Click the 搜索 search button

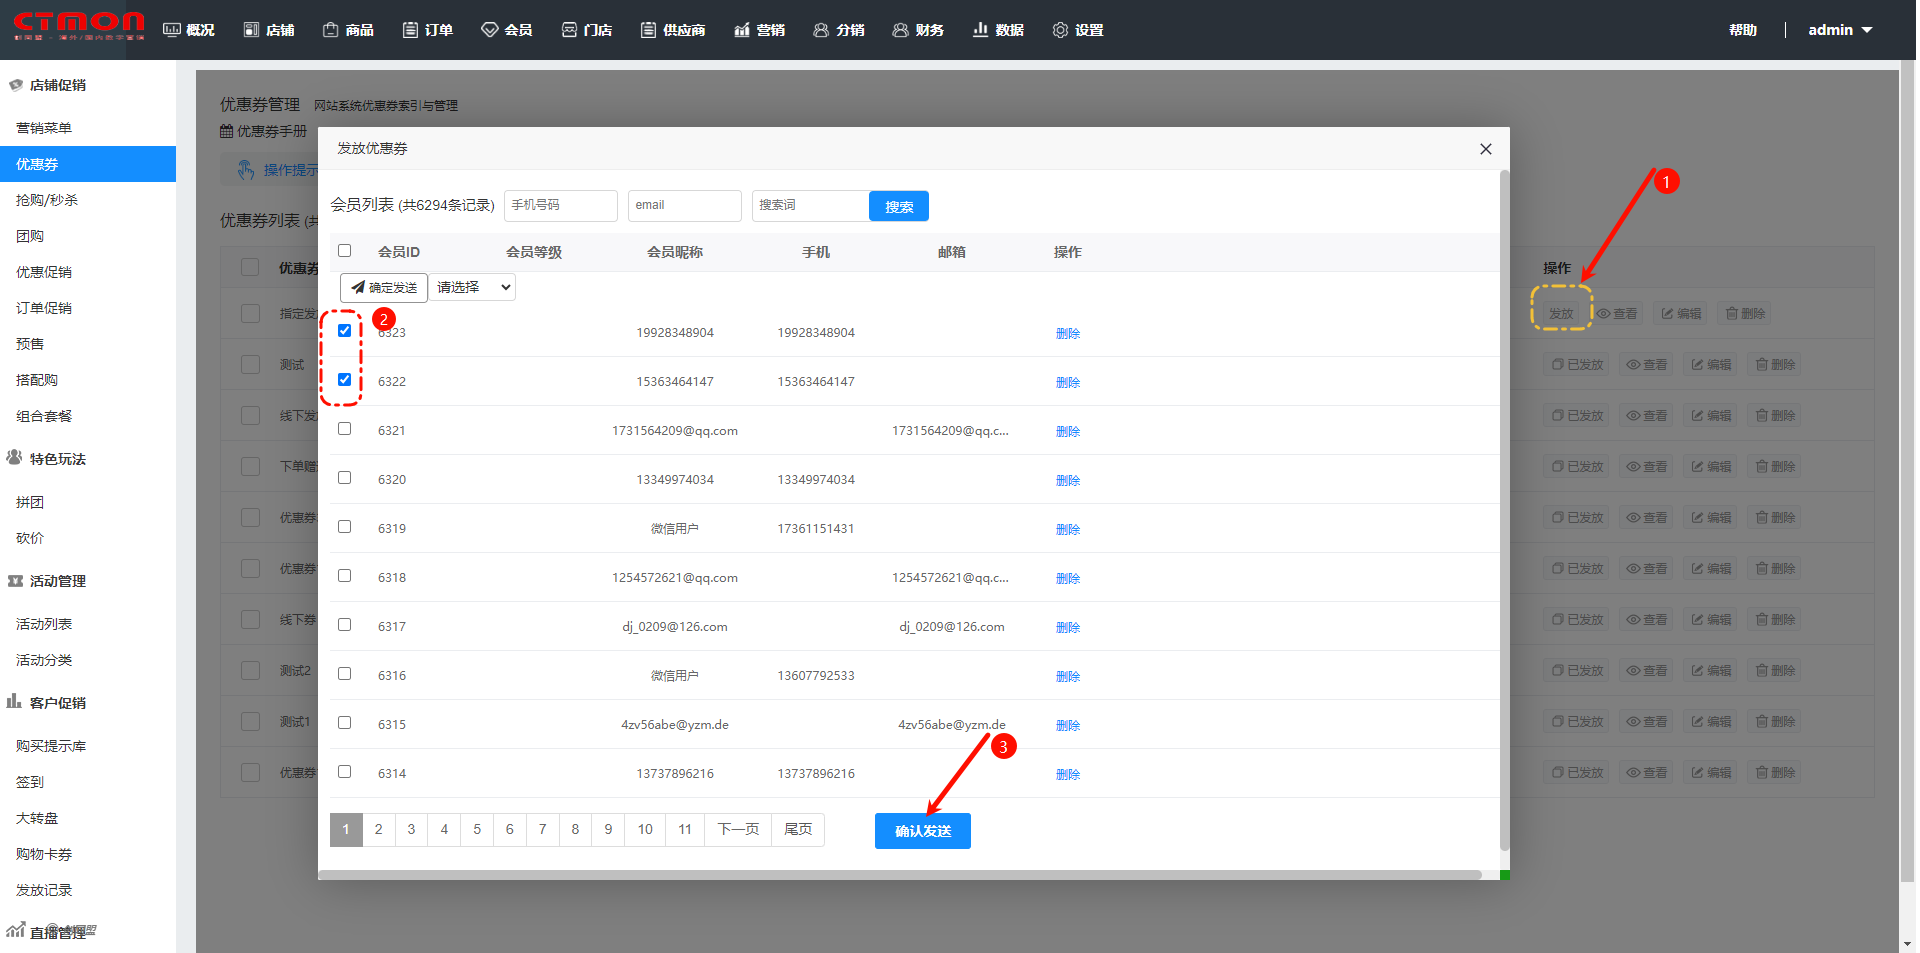click(898, 206)
